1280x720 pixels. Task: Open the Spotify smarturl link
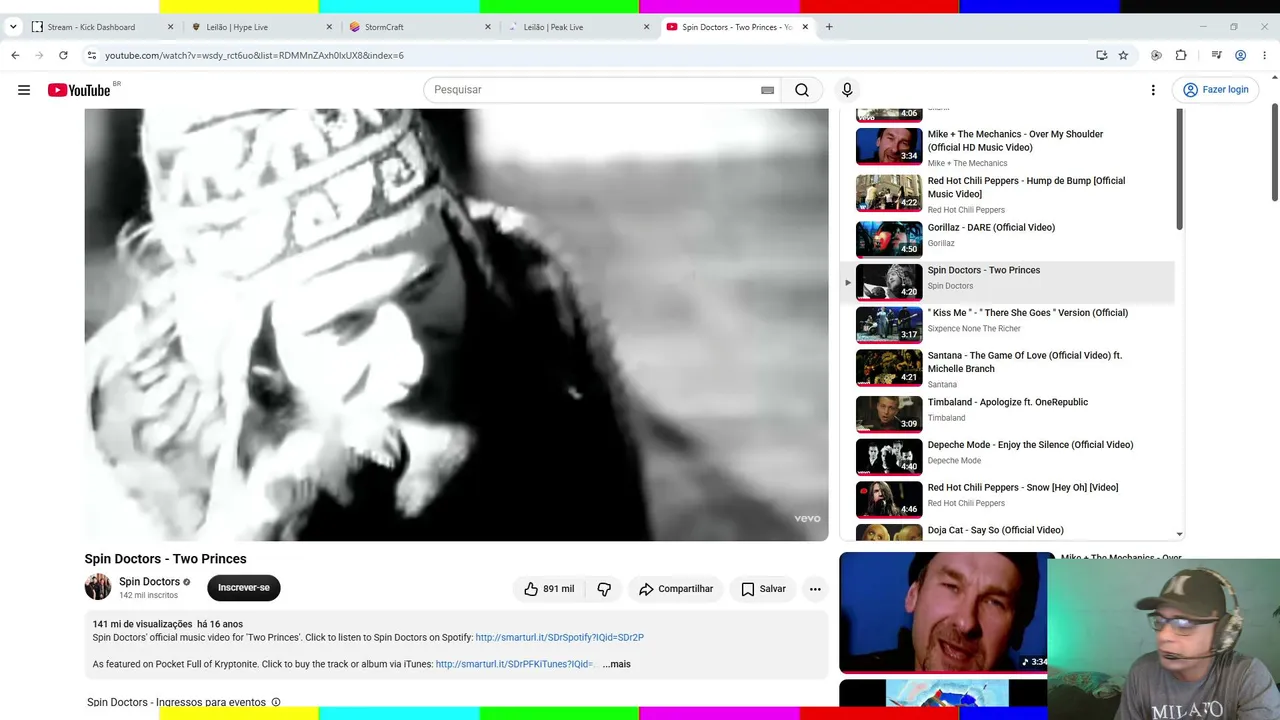click(559, 637)
